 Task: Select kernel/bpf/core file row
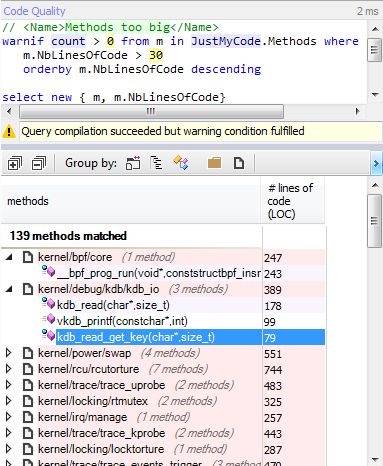click(x=181, y=257)
